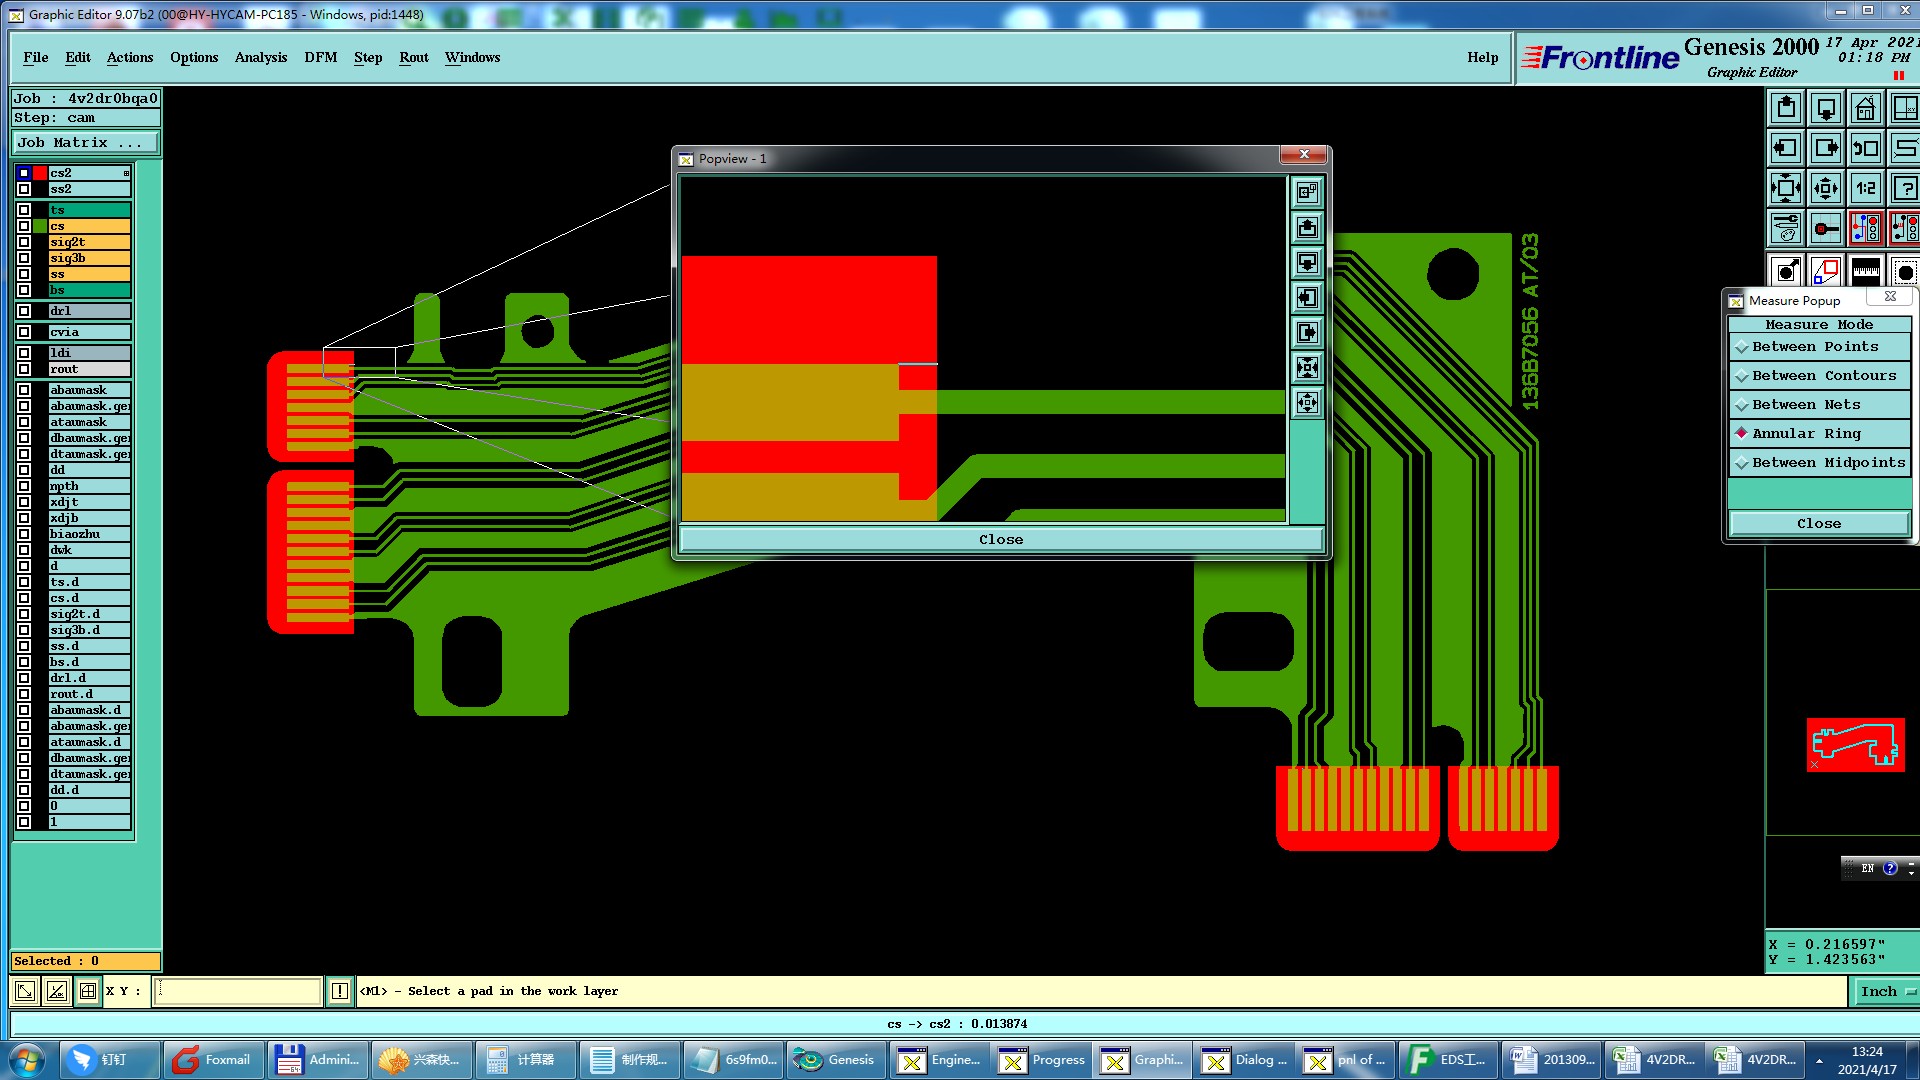
Task: Click the X Y coordinate input field
Action: pos(238,991)
